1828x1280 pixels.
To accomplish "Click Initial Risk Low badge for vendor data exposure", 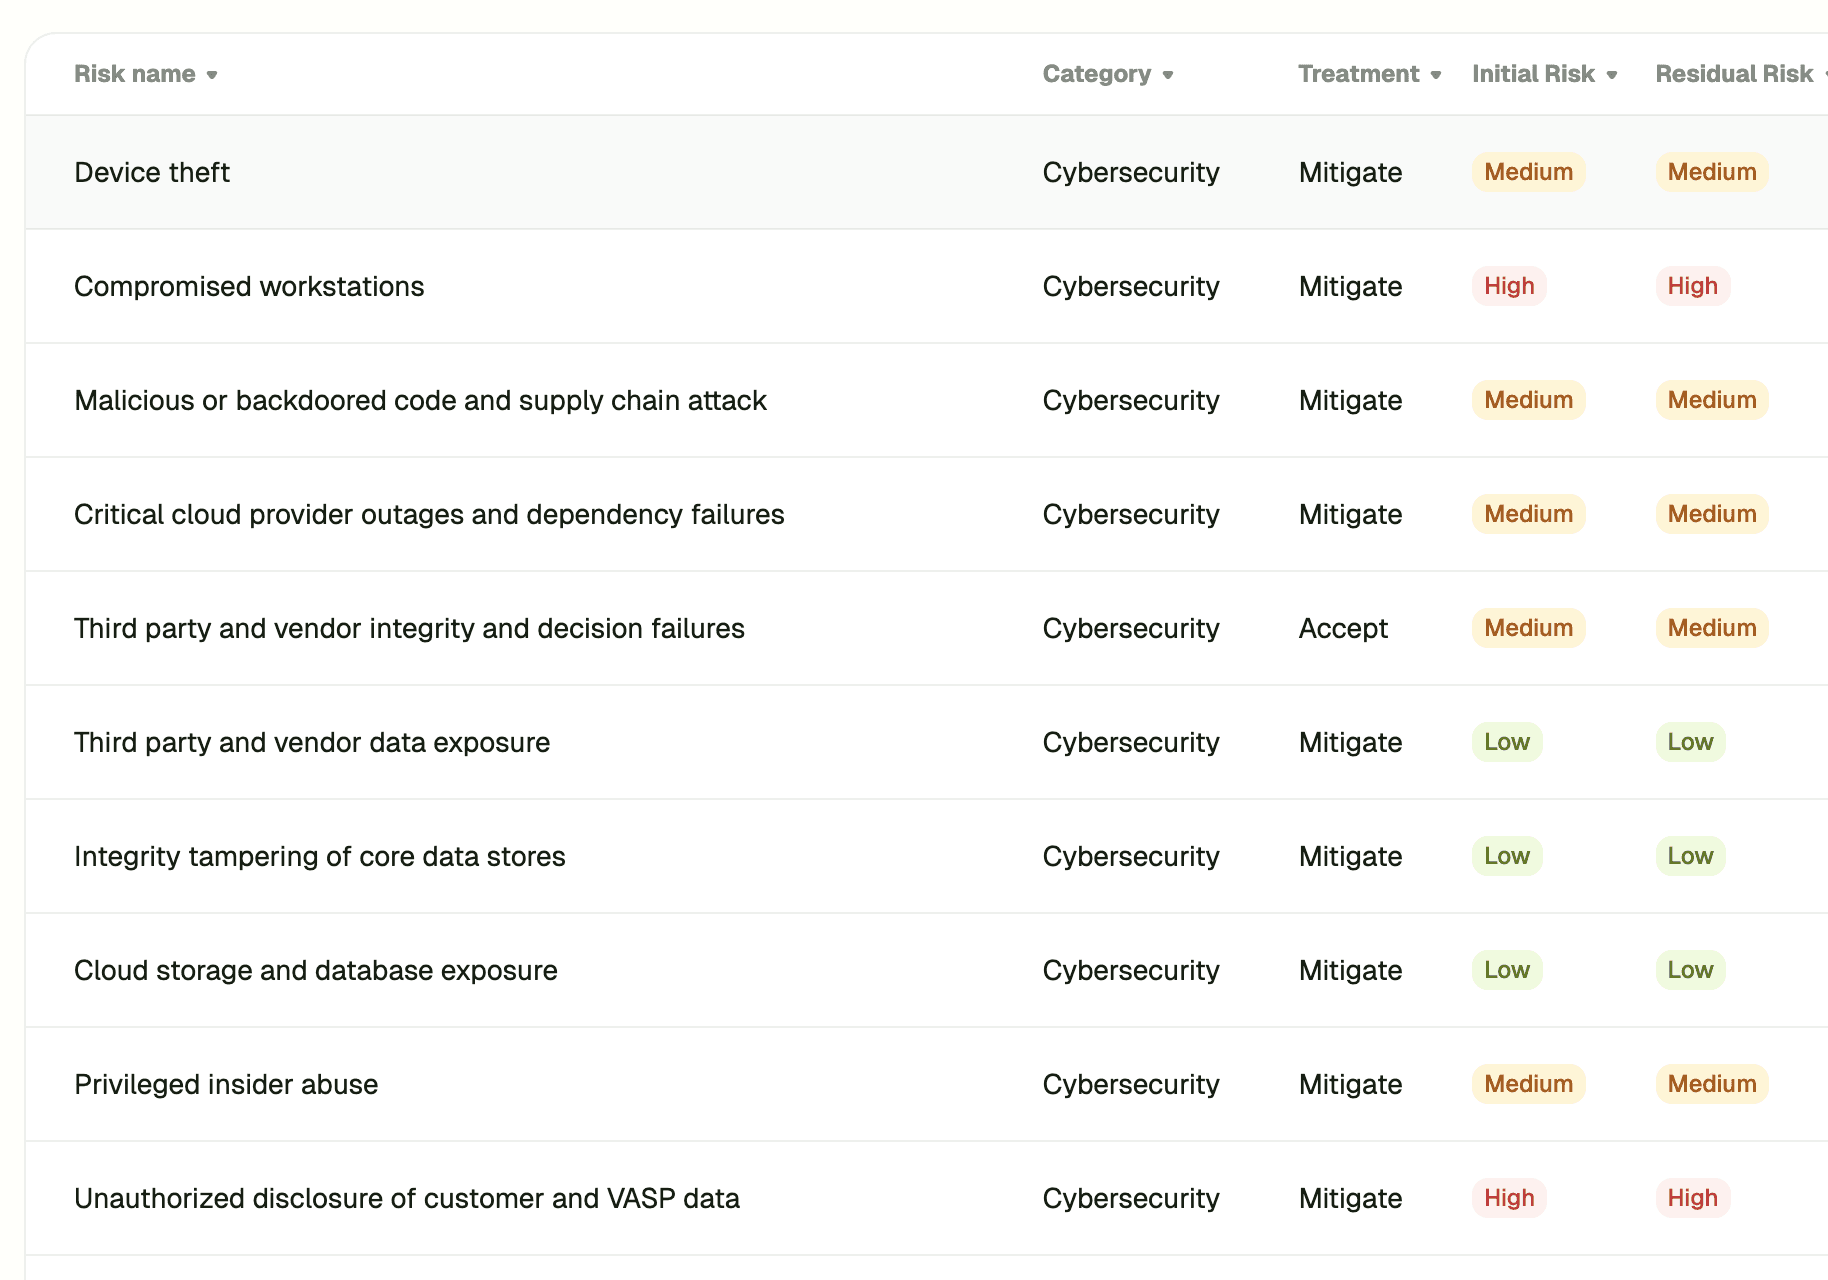I will pos(1507,742).
